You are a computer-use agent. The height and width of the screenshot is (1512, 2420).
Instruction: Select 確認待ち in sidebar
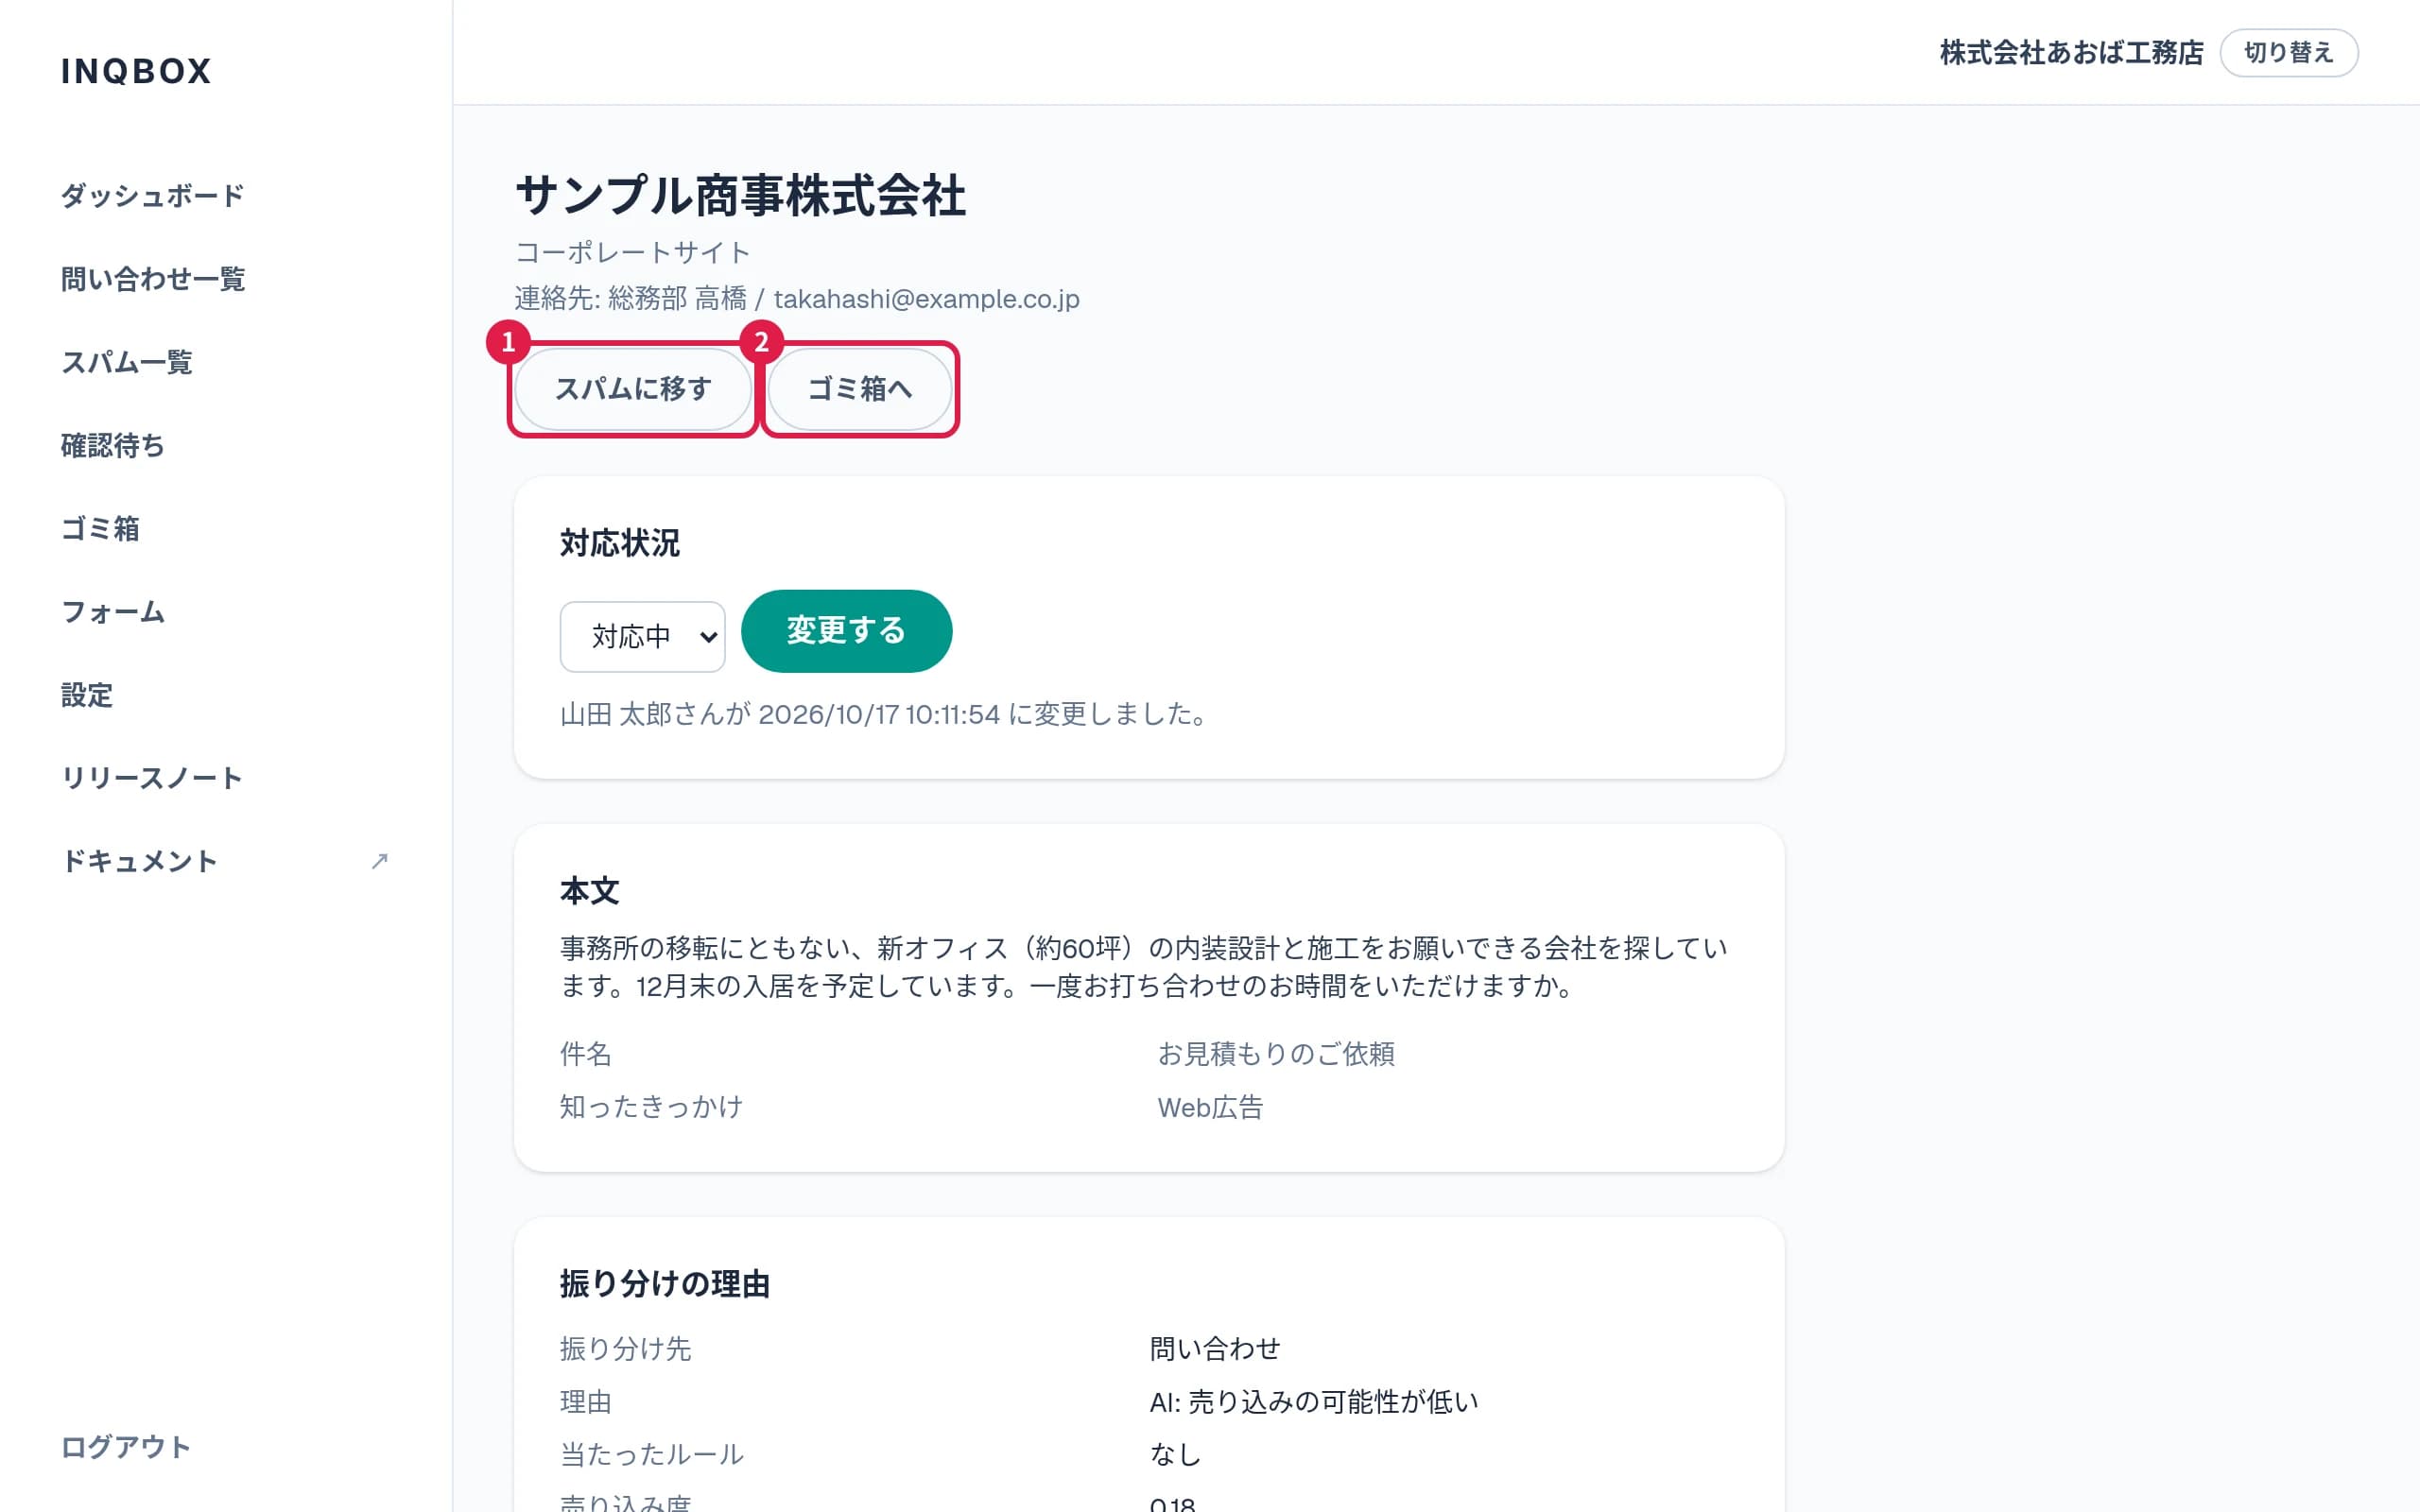coord(113,445)
